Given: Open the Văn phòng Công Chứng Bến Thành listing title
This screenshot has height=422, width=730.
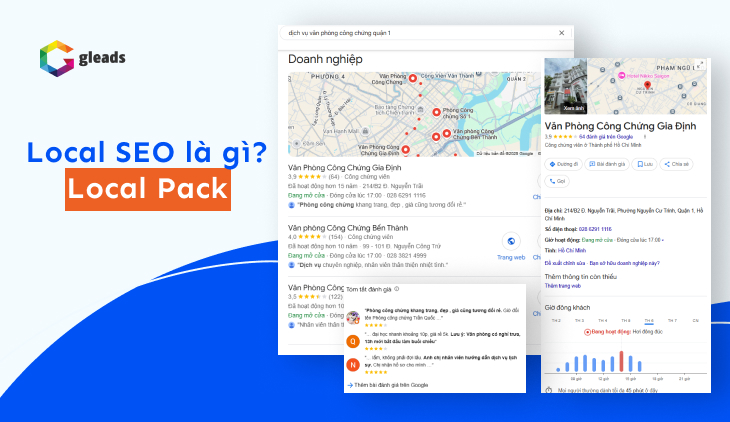Looking at the screenshot, I should tap(348, 228).
